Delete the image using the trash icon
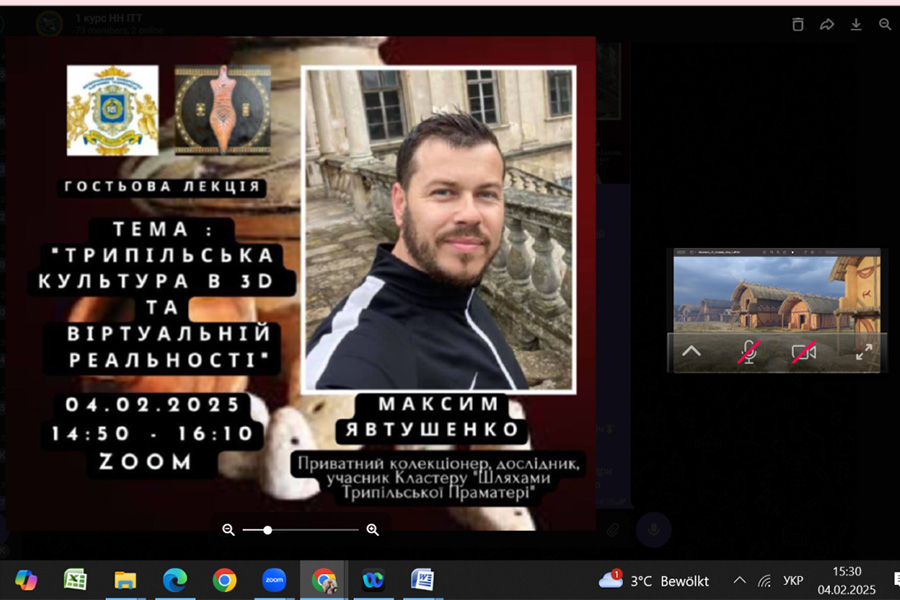 798,25
